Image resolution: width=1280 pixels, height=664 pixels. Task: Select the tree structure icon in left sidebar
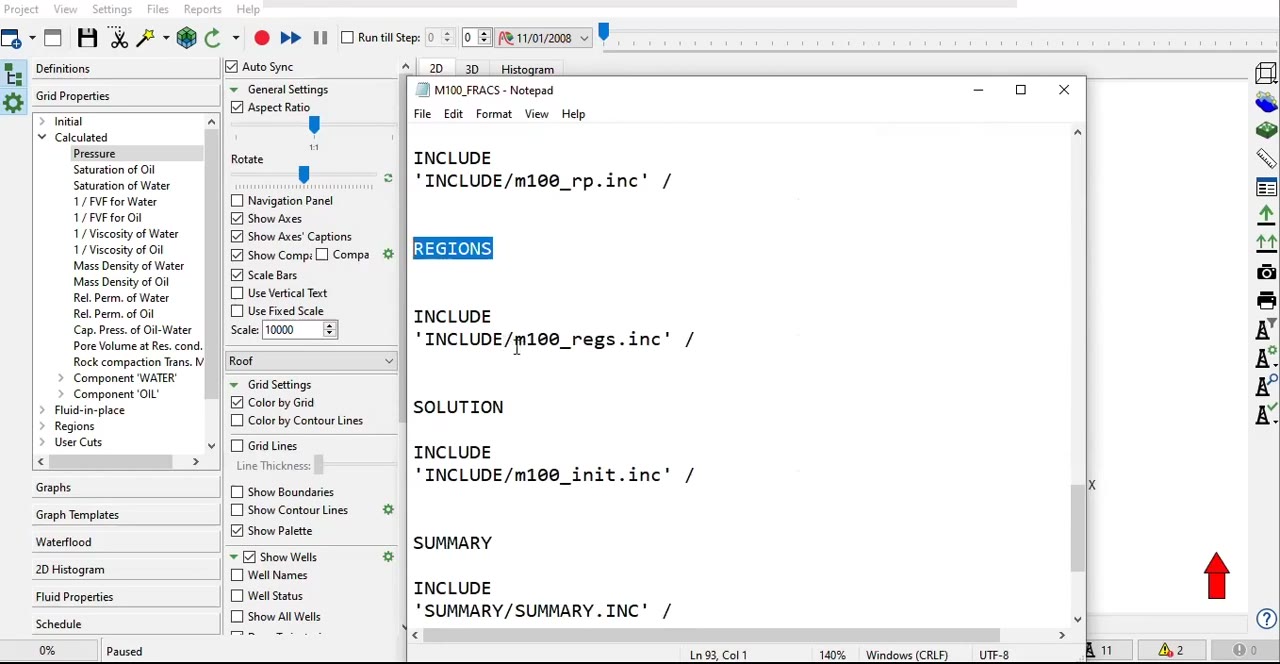(x=13, y=75)
